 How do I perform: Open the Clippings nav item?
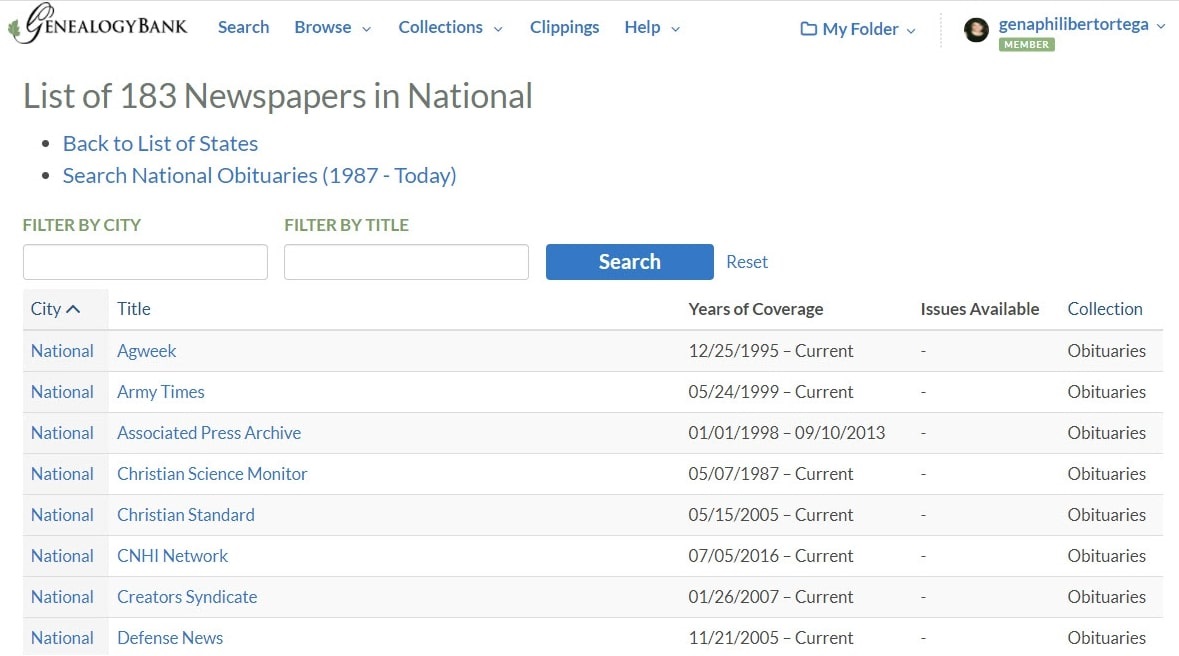565,27
